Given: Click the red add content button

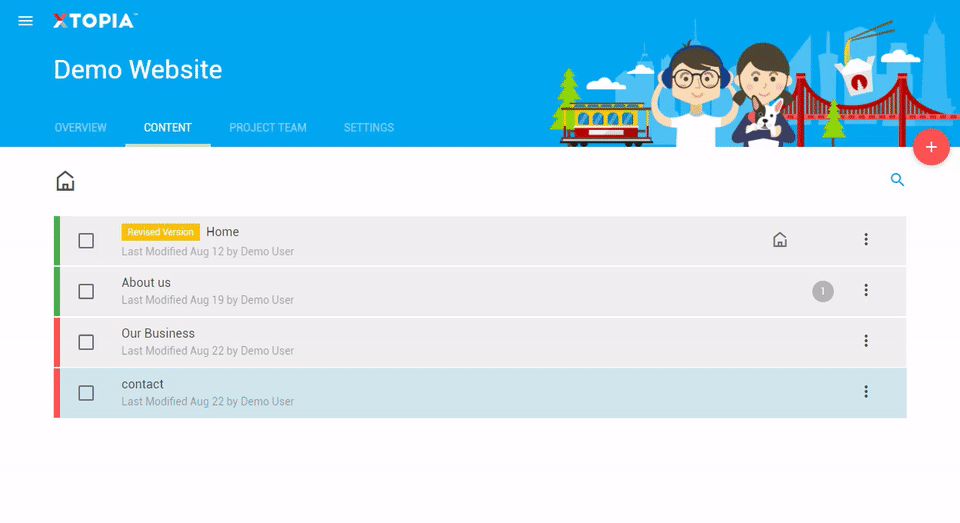Looking at the screenshot, I should pos(930,147).
